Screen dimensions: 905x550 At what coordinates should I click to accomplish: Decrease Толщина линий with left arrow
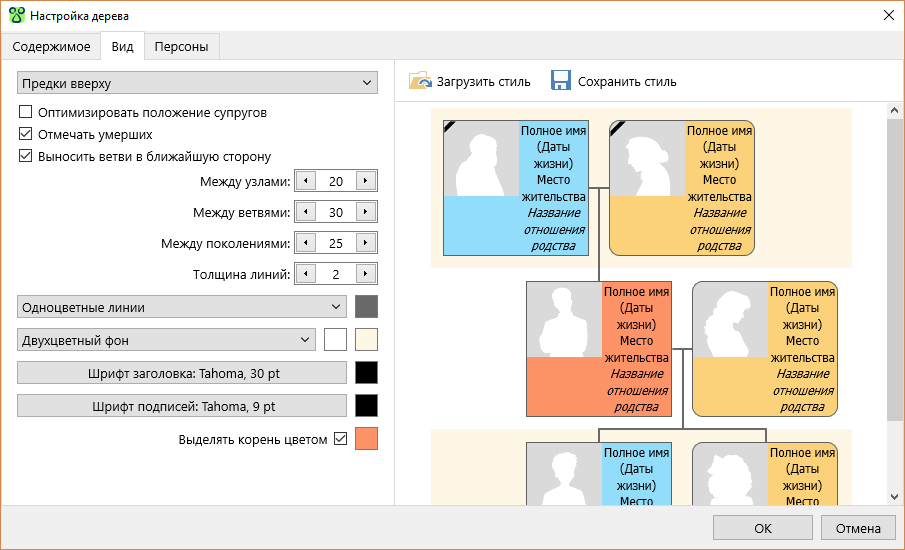[x=304, y=274]
